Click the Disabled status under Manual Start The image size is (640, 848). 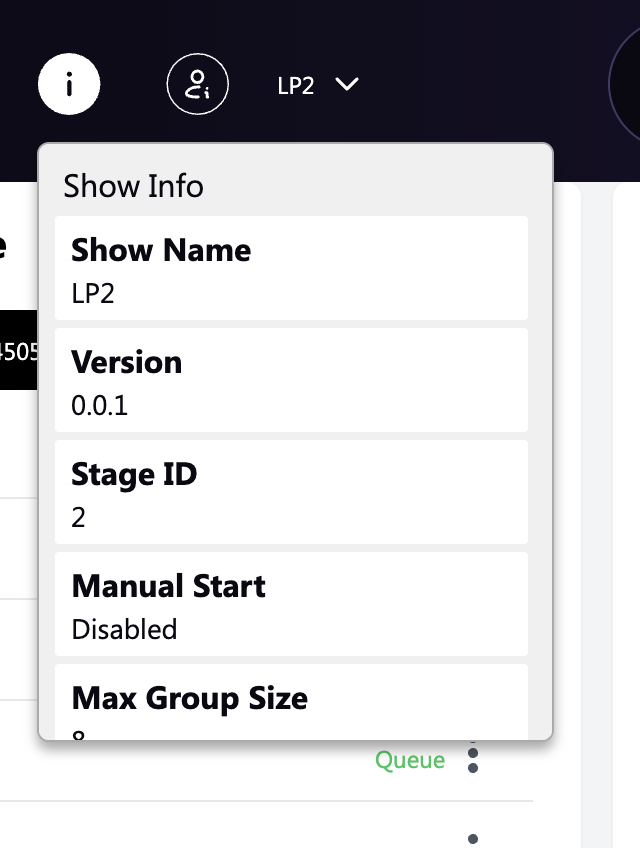(124, 629)
